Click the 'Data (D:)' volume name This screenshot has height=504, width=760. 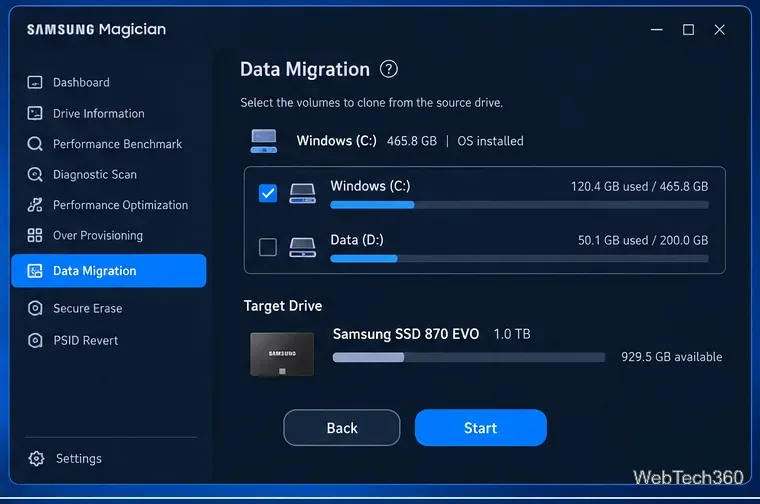point(357,240)
